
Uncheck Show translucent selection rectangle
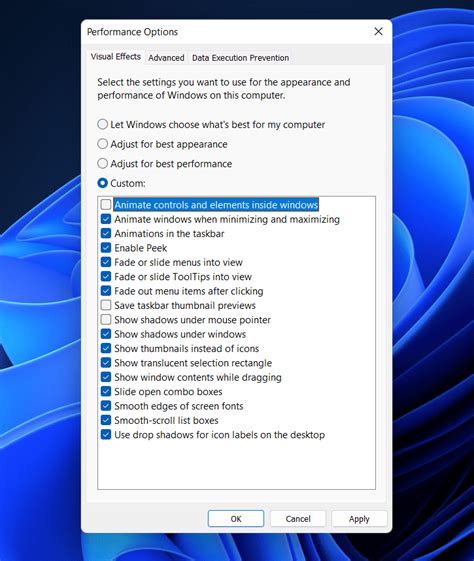point(106,363)
